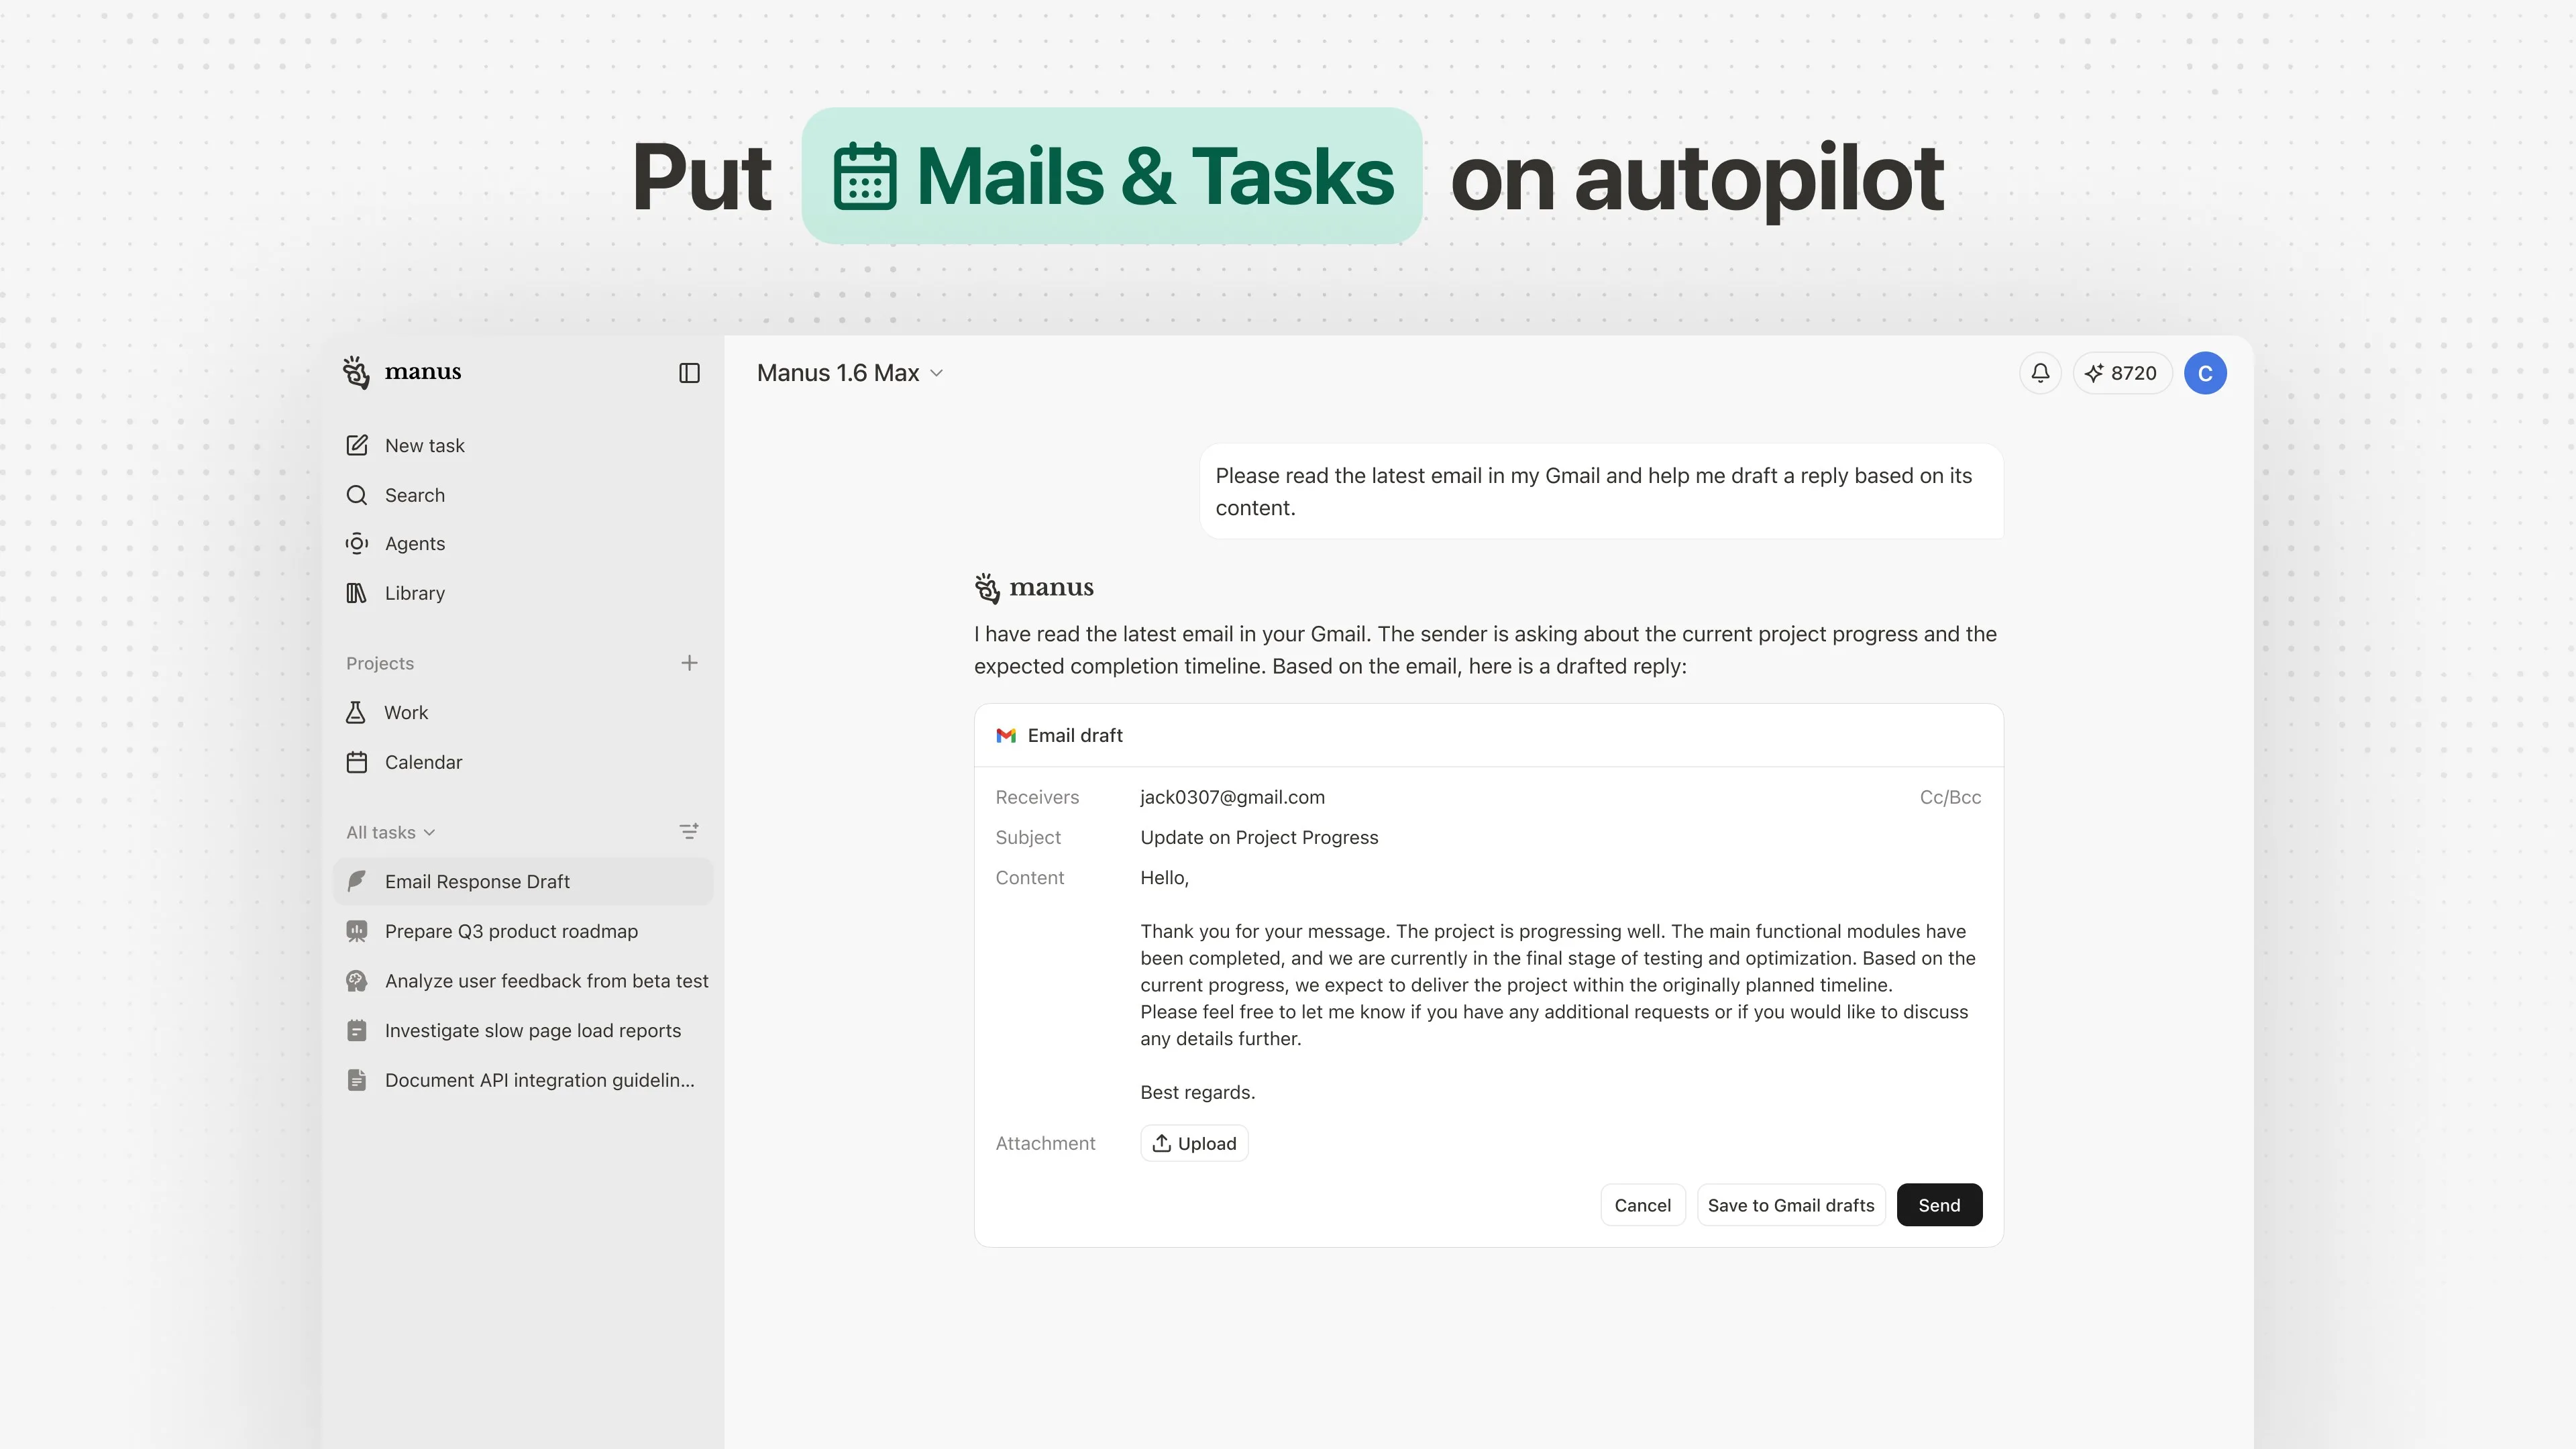2576x1449 pixels.
Task: Click the 8720 credits pill
Action: [2122, 373]
